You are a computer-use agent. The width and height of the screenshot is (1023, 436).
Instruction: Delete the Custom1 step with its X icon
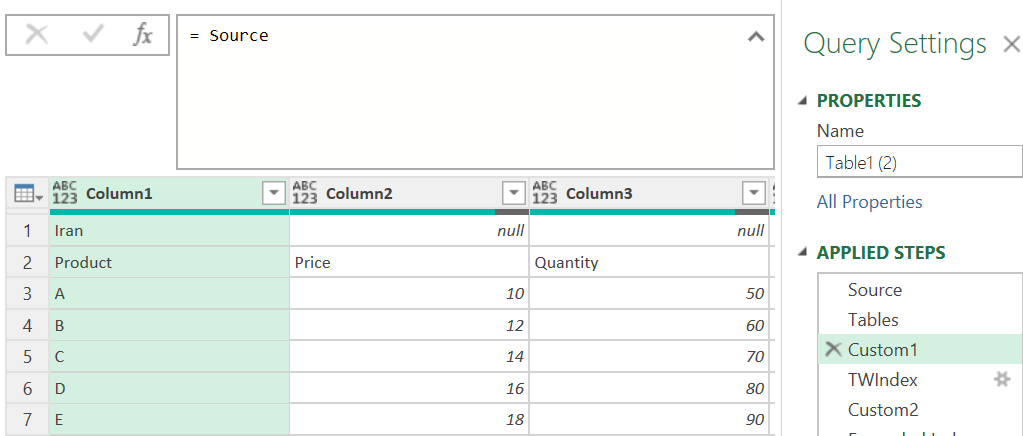[832, 349]
